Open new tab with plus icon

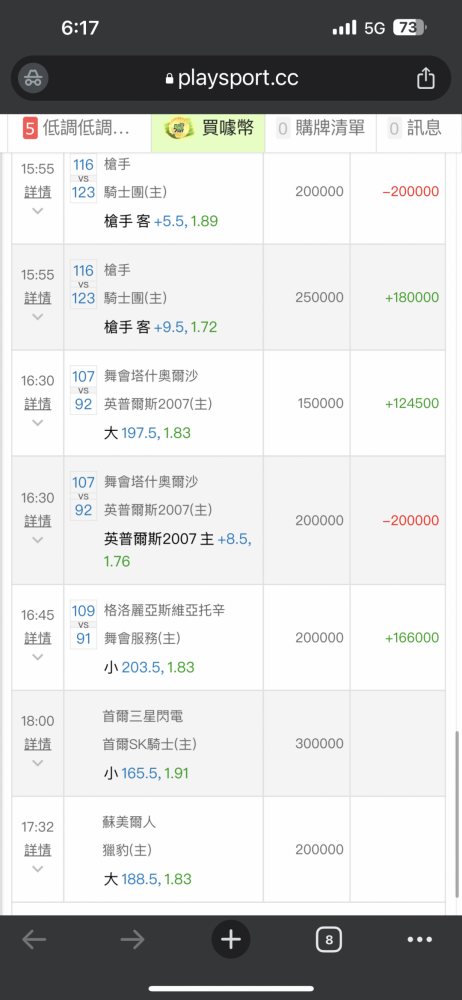point(231,939)
